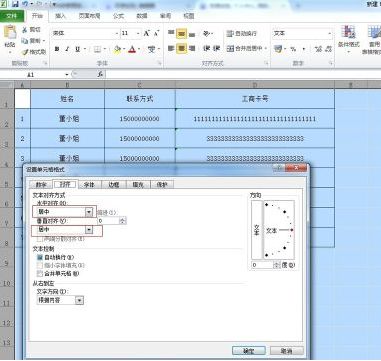Click the highlighted Middle Align icon

[x=181, y=33]
